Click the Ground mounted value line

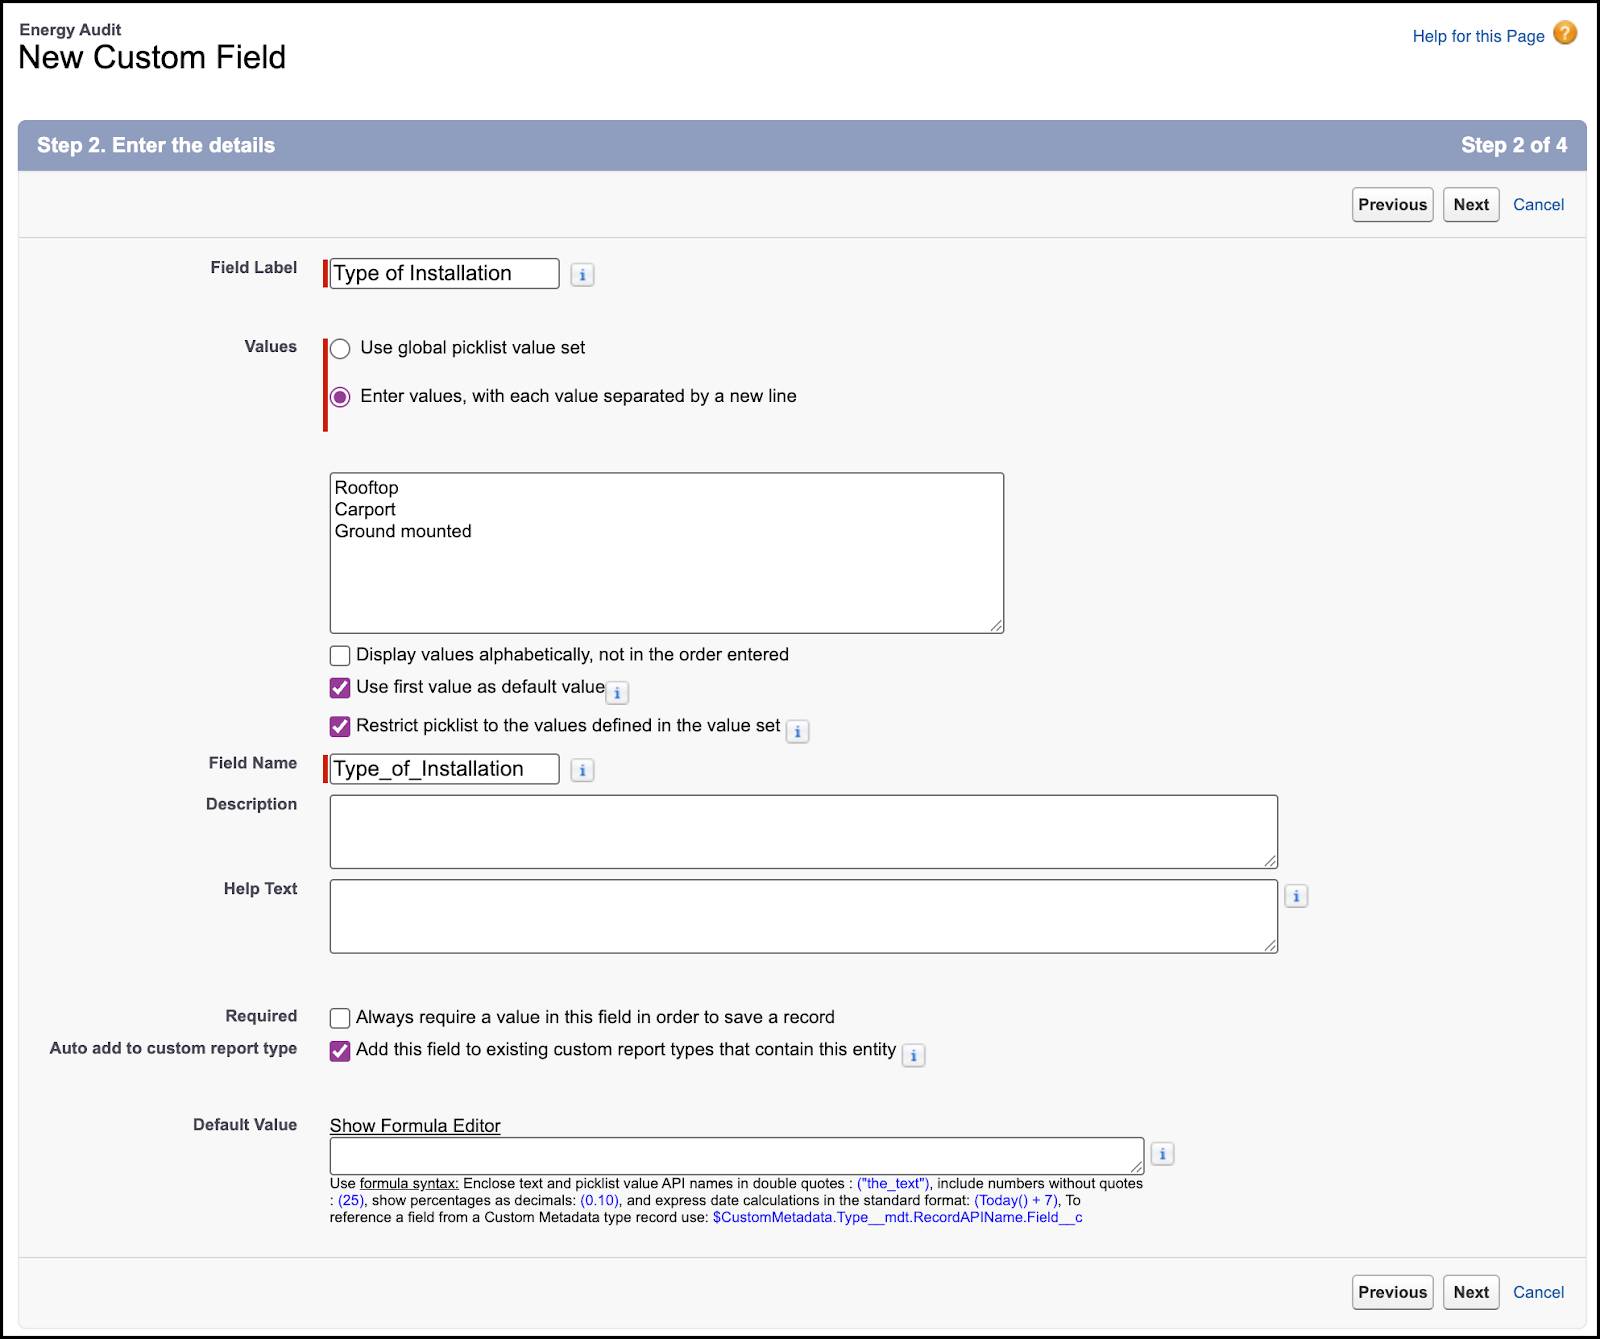(x=403, y=532)
